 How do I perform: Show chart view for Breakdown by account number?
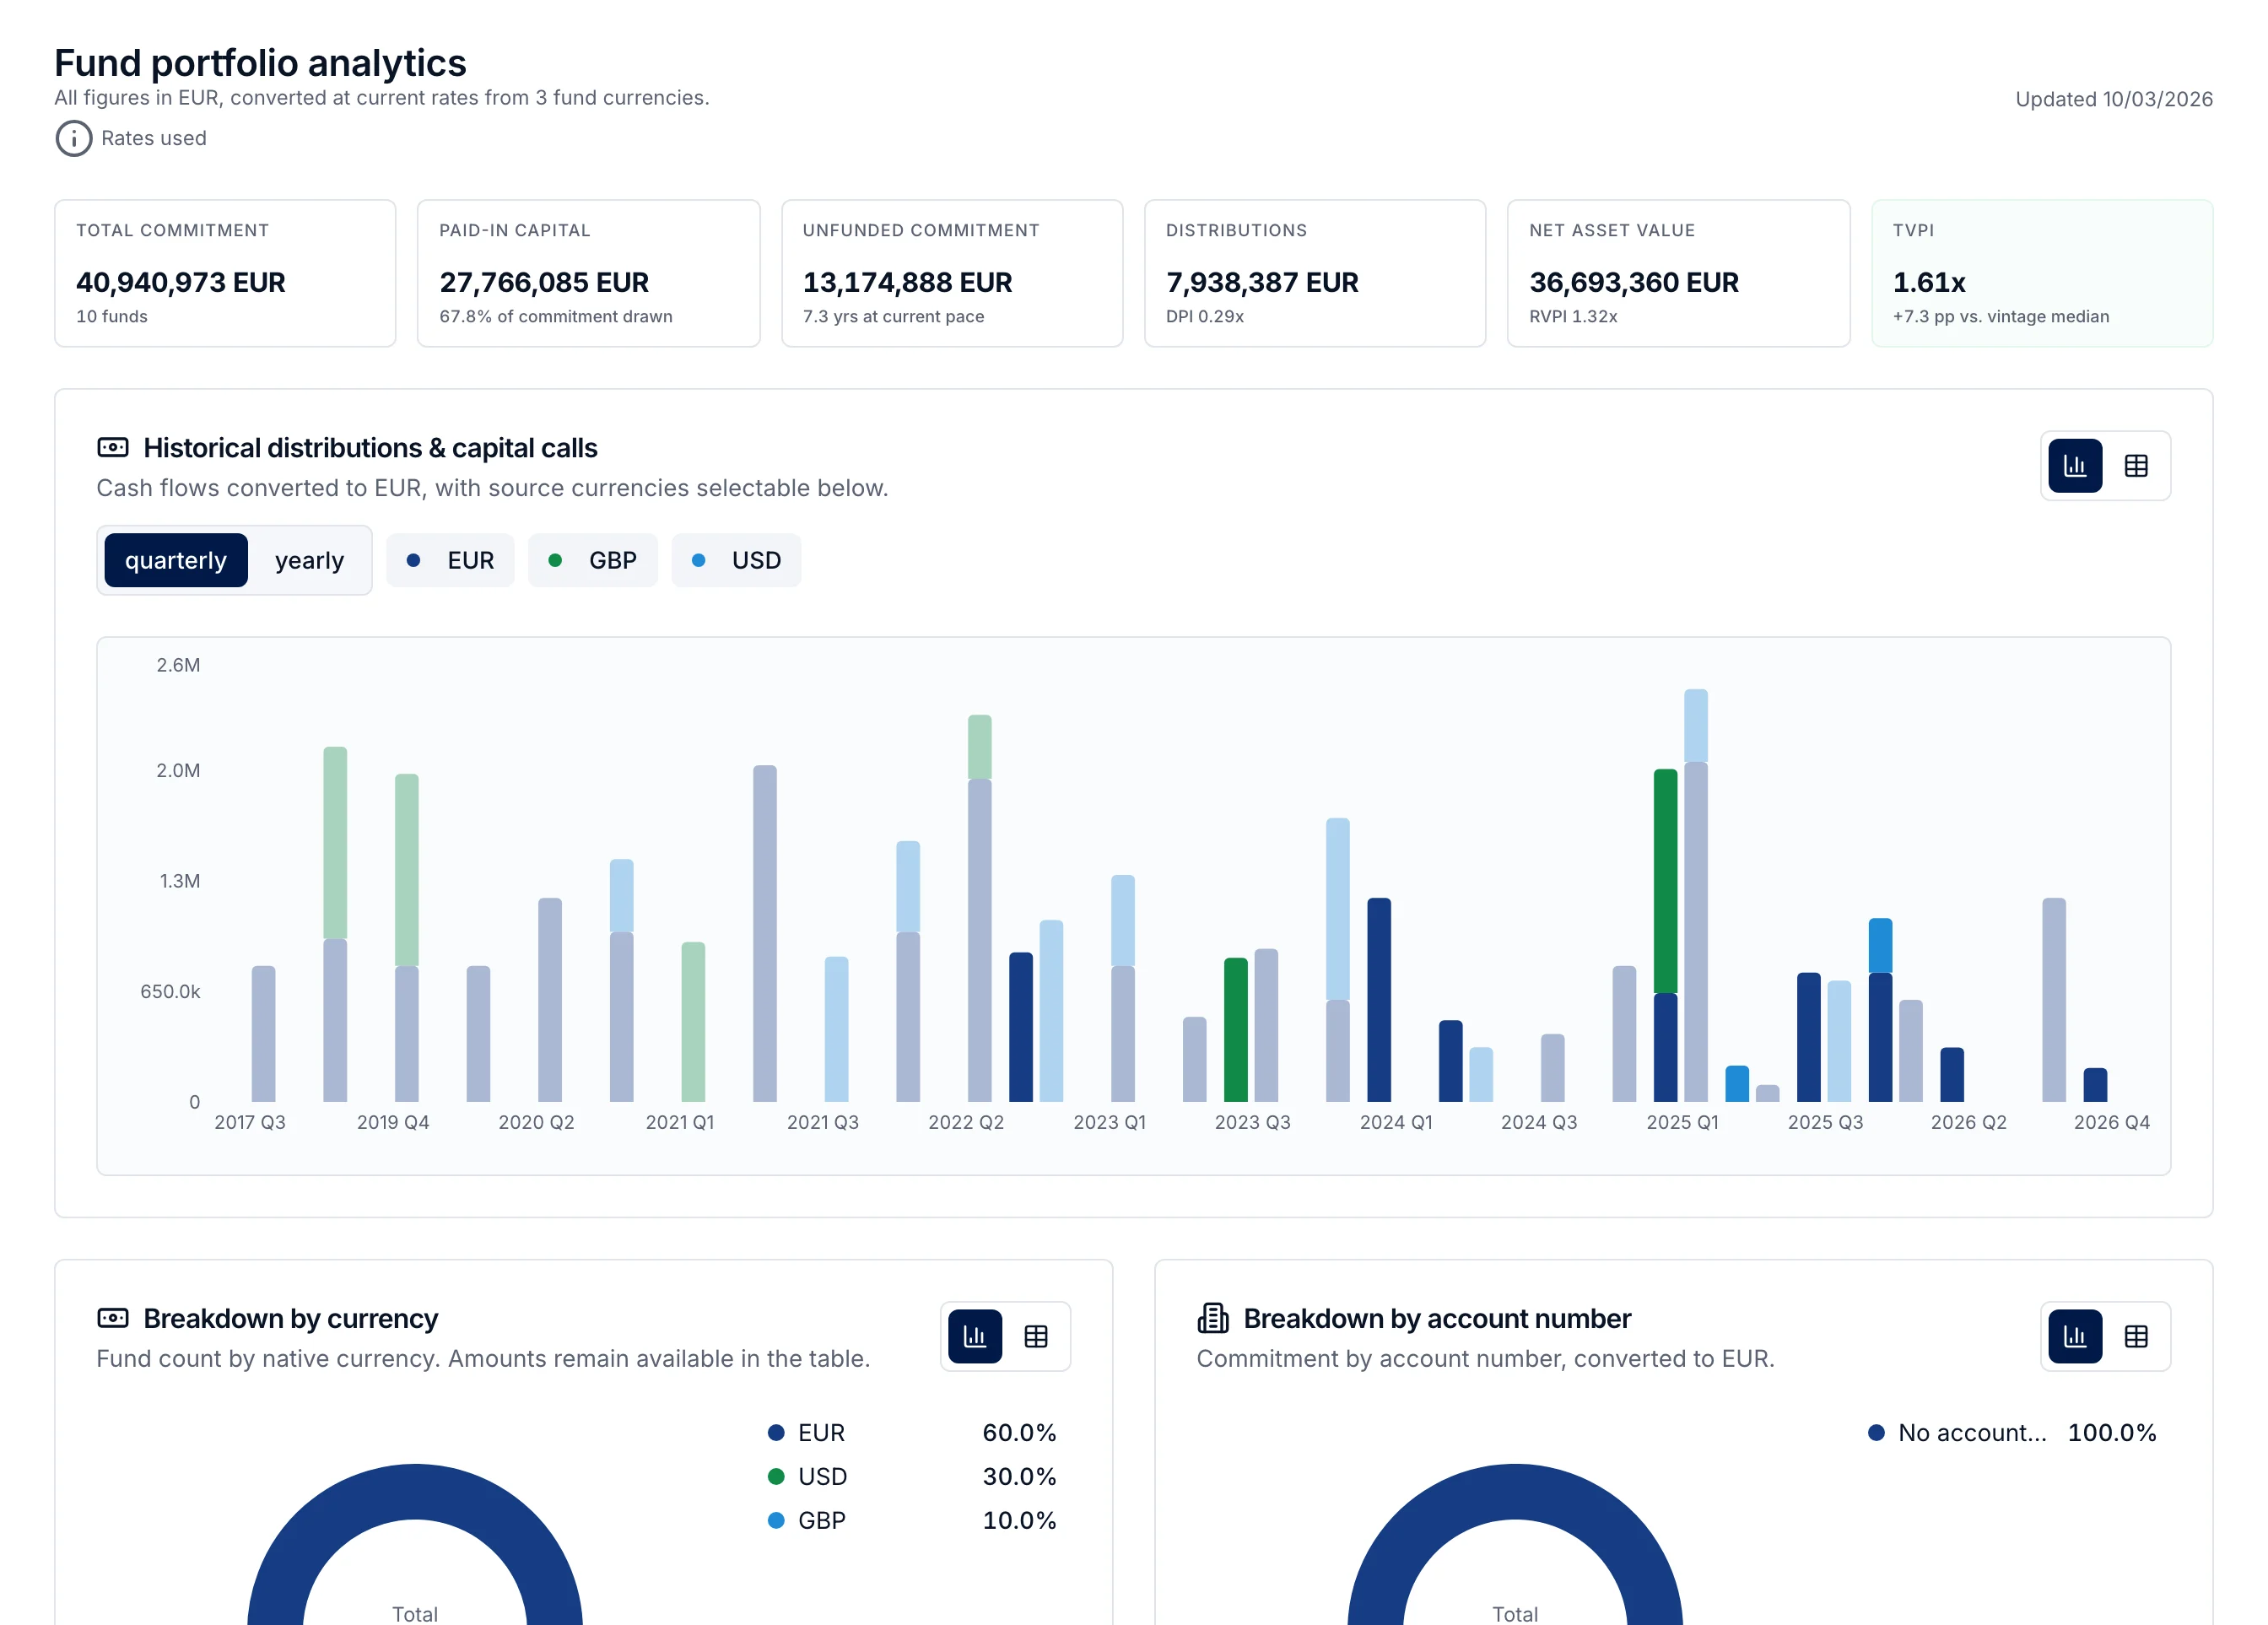coord(2074,1336)
